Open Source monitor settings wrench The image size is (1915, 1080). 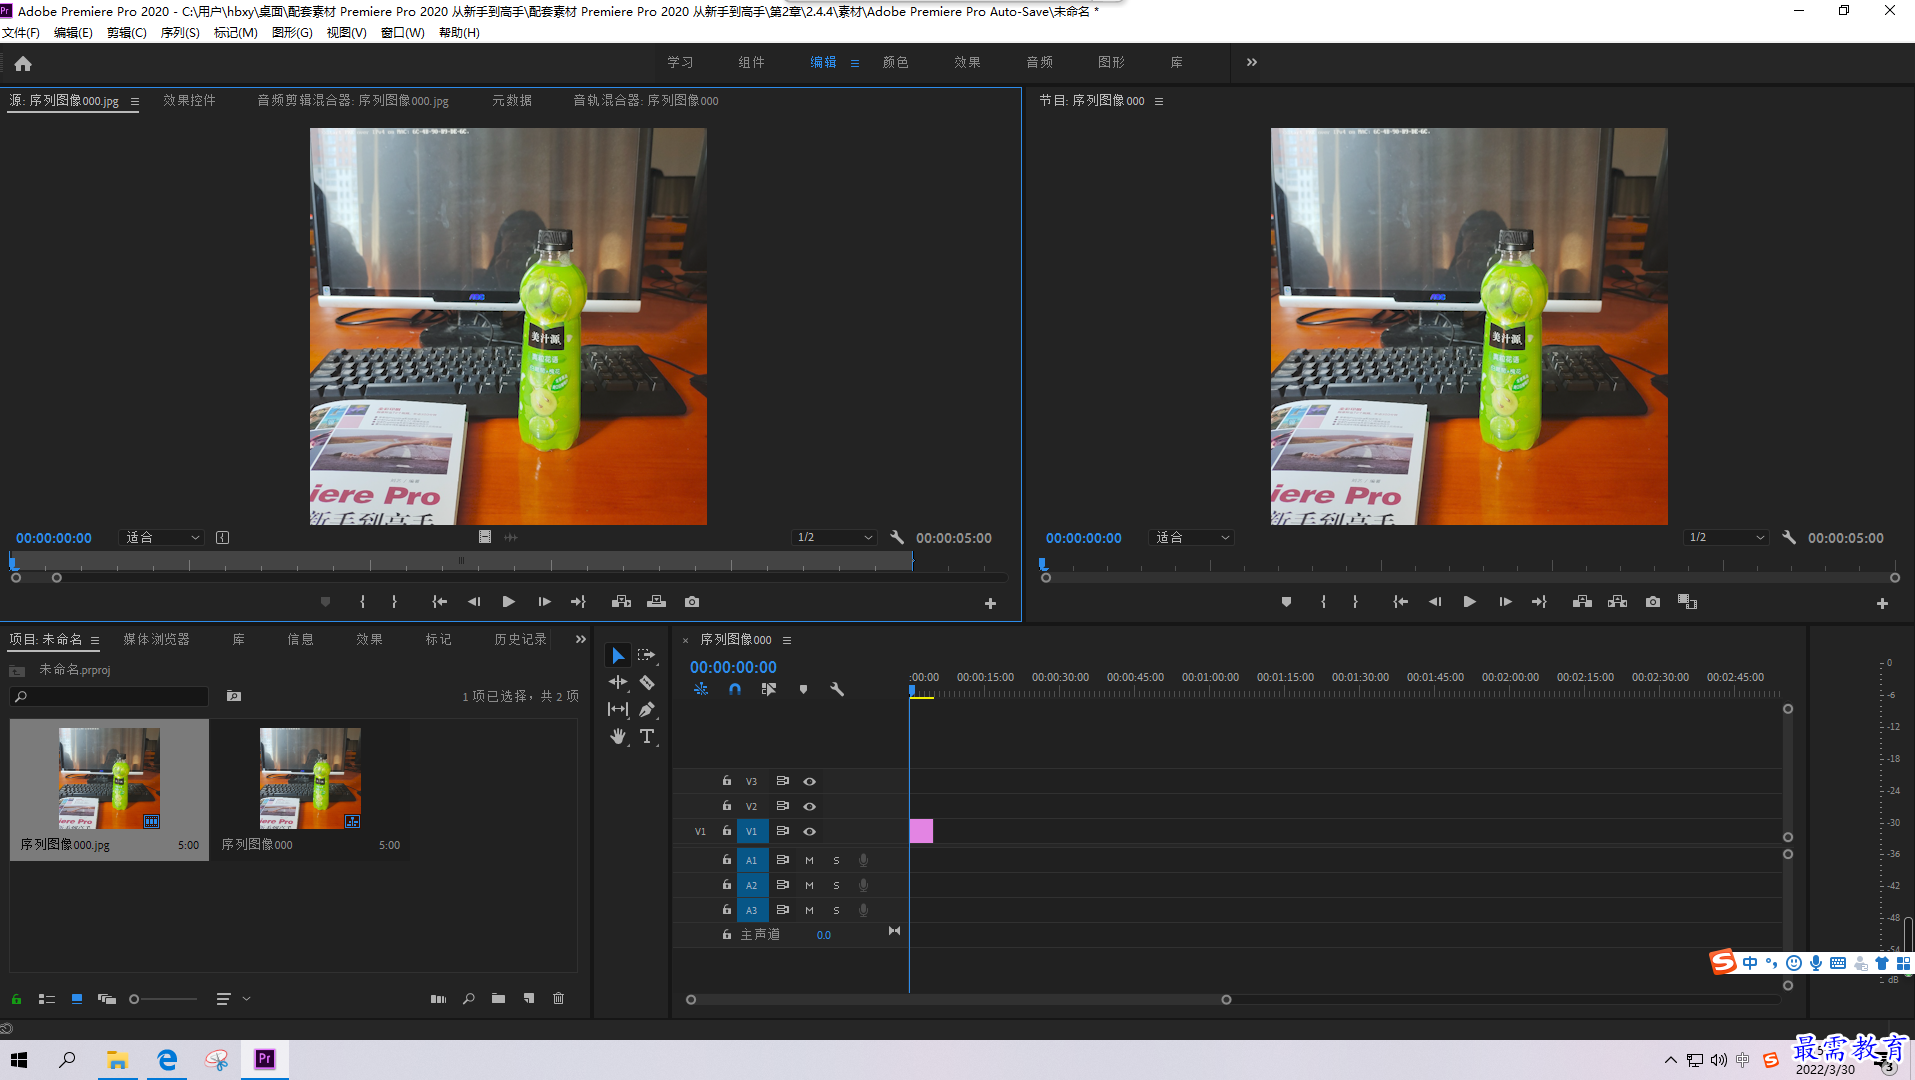[x=897, y=538]
